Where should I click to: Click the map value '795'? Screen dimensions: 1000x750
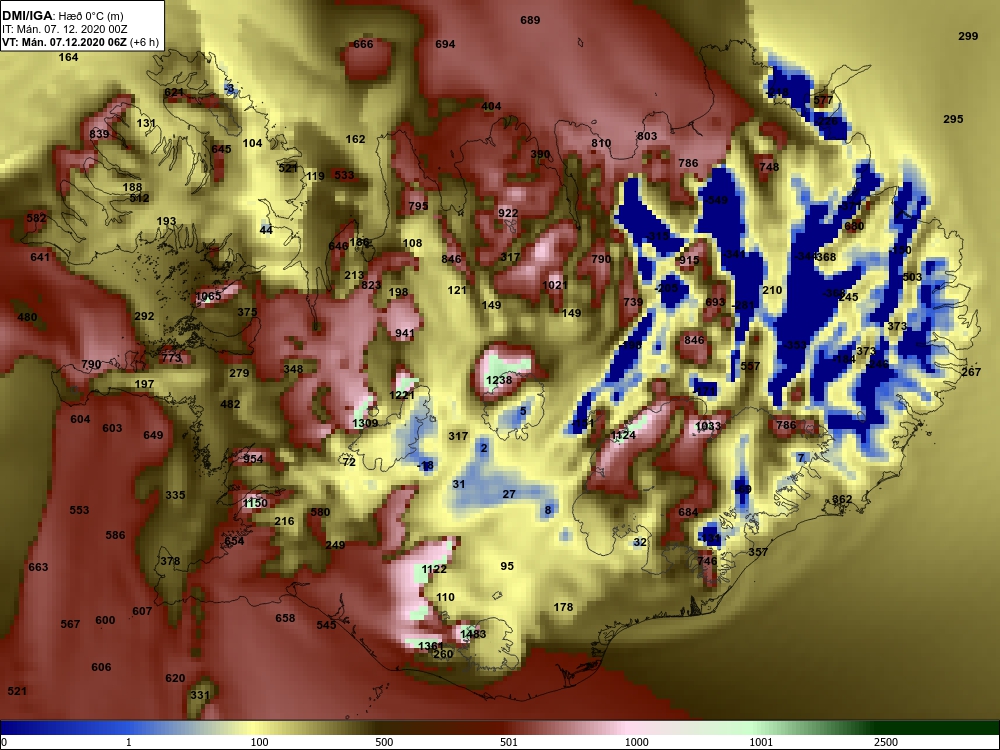[418, 207]
